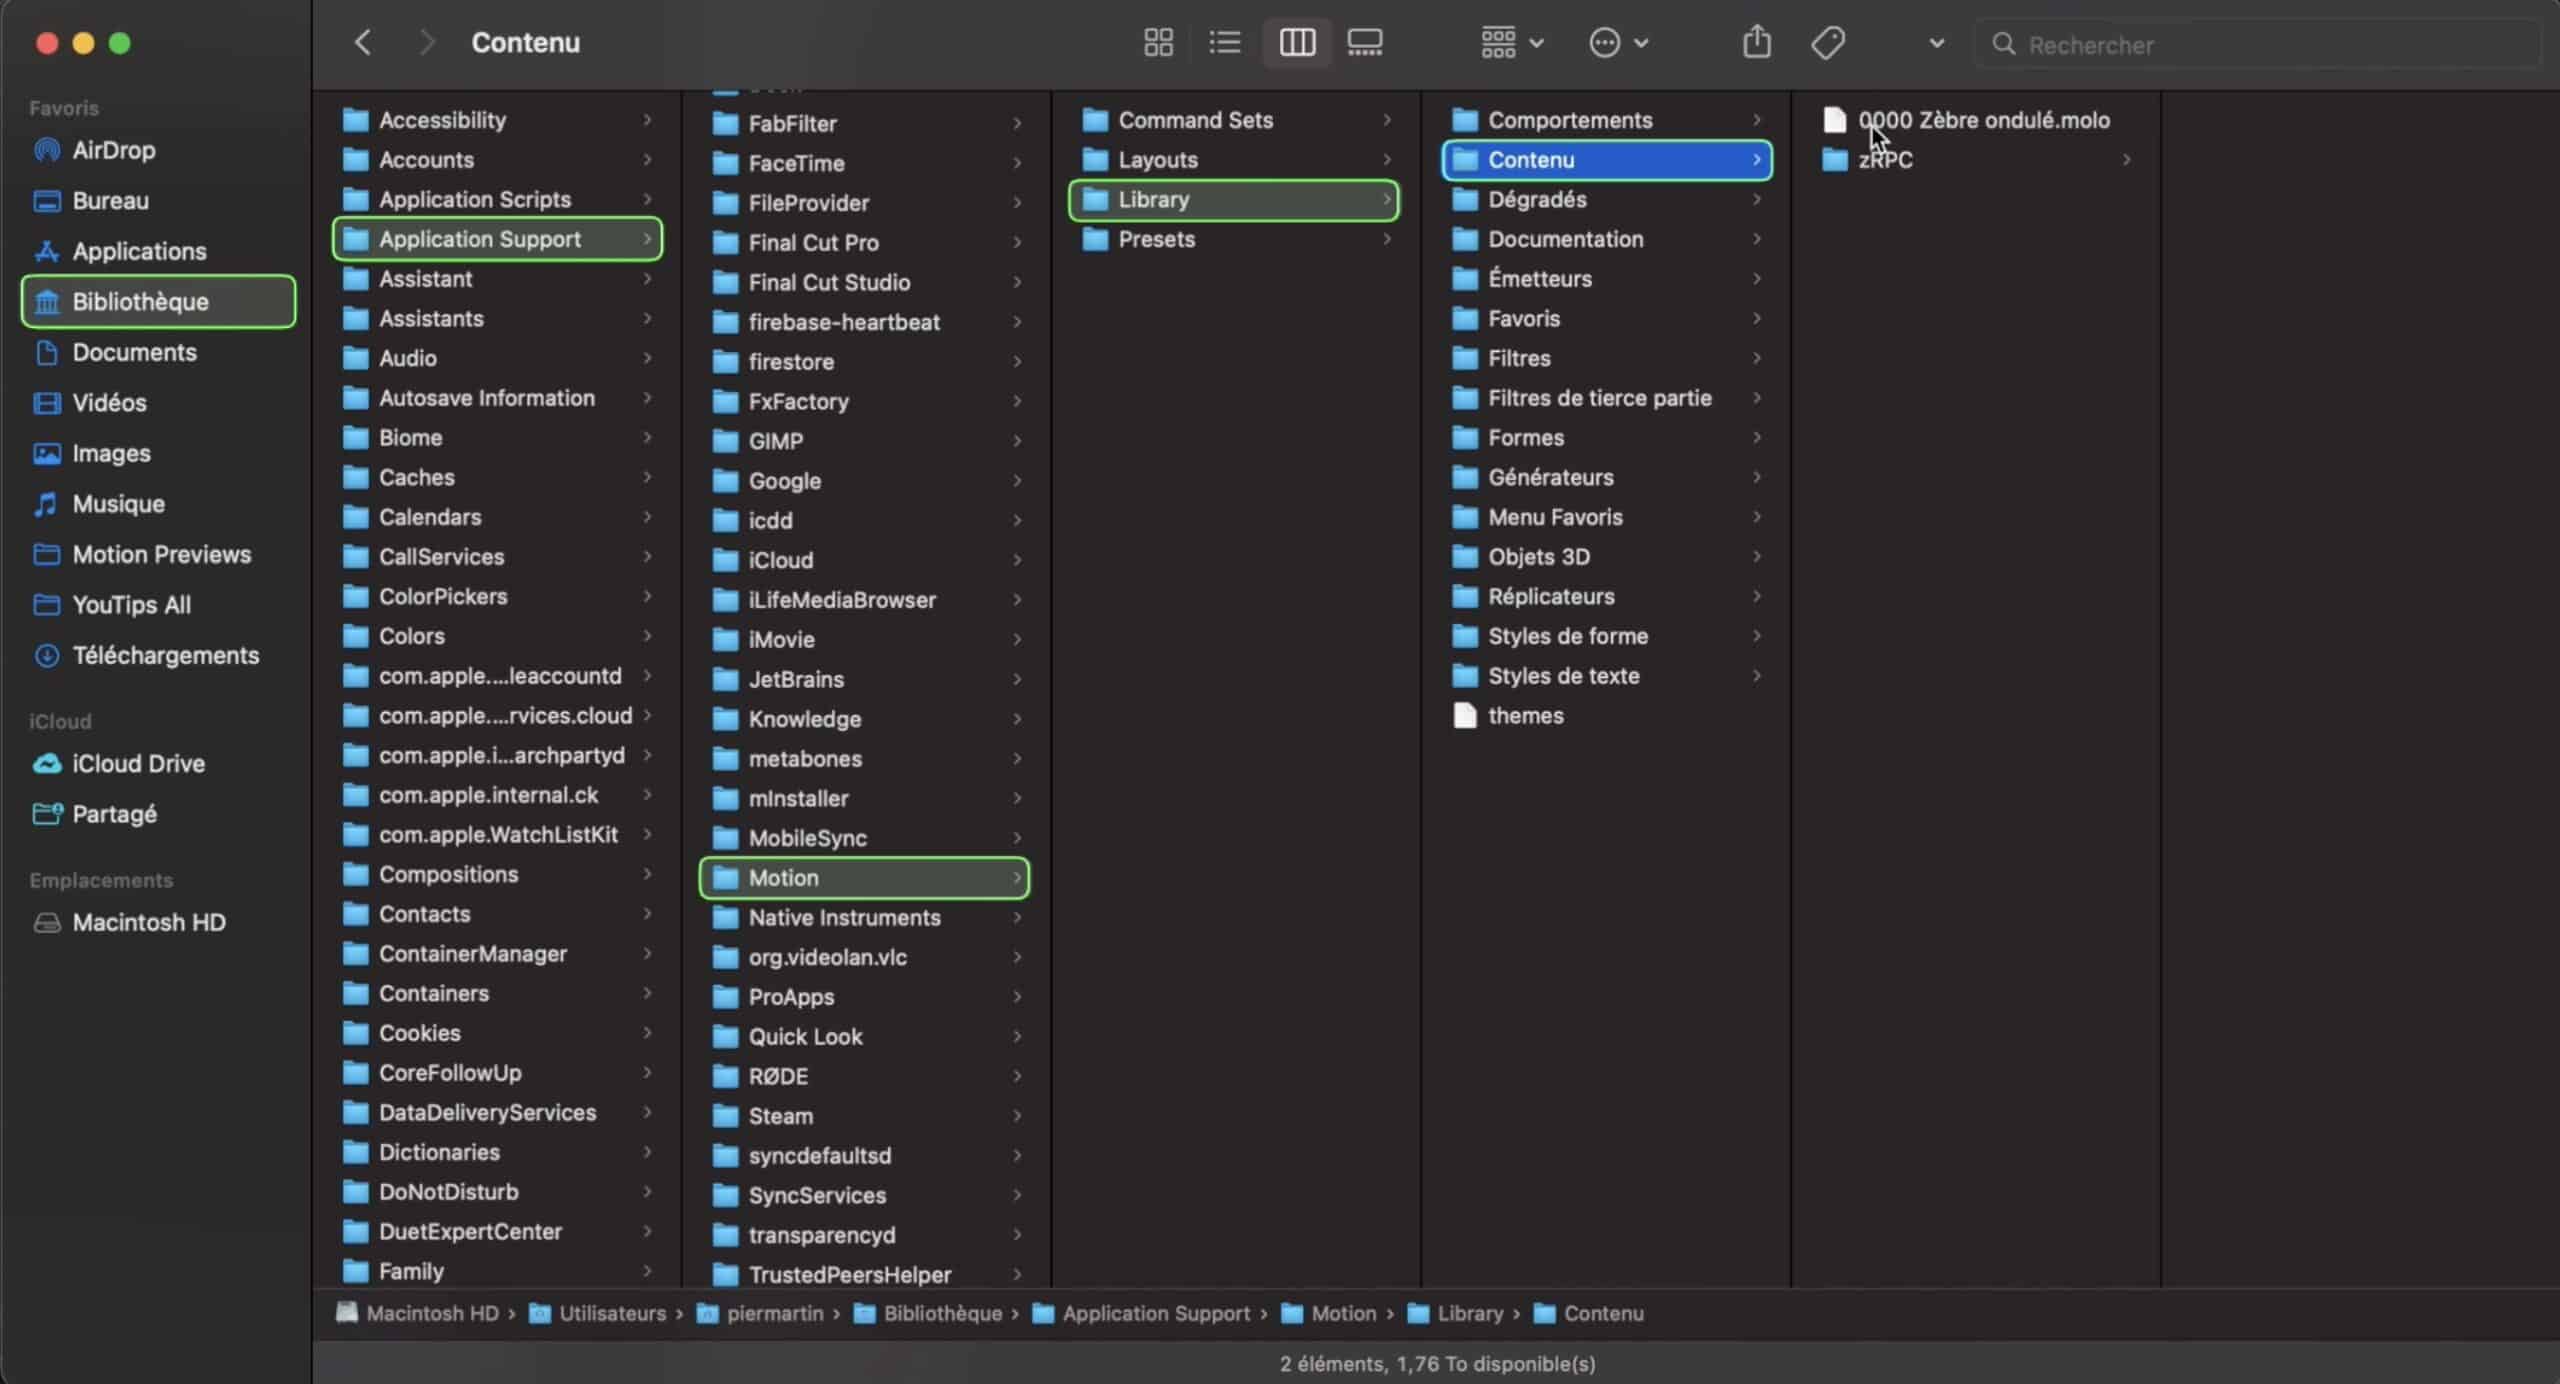The width and height of the screenshot is (2560, 1384).
Task: Click Library in path bar
Action: pos(1455,1313)
